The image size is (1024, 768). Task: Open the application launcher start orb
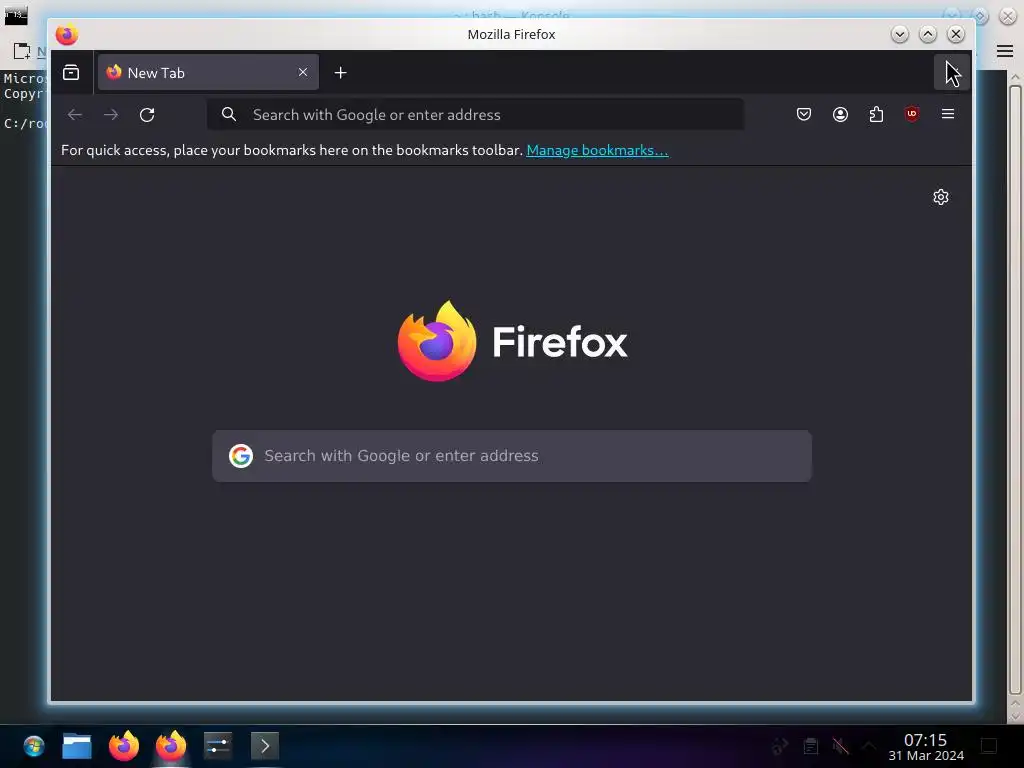(x=33, y=746)
